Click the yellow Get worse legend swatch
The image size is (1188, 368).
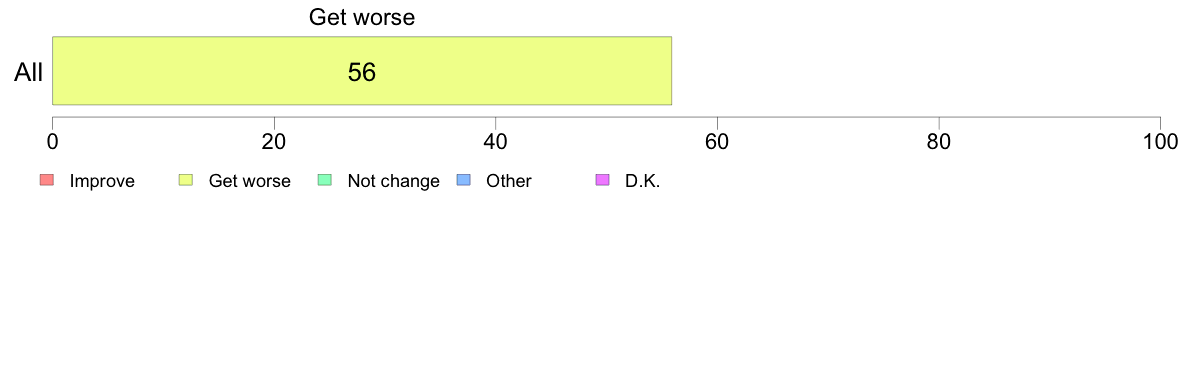186,180
